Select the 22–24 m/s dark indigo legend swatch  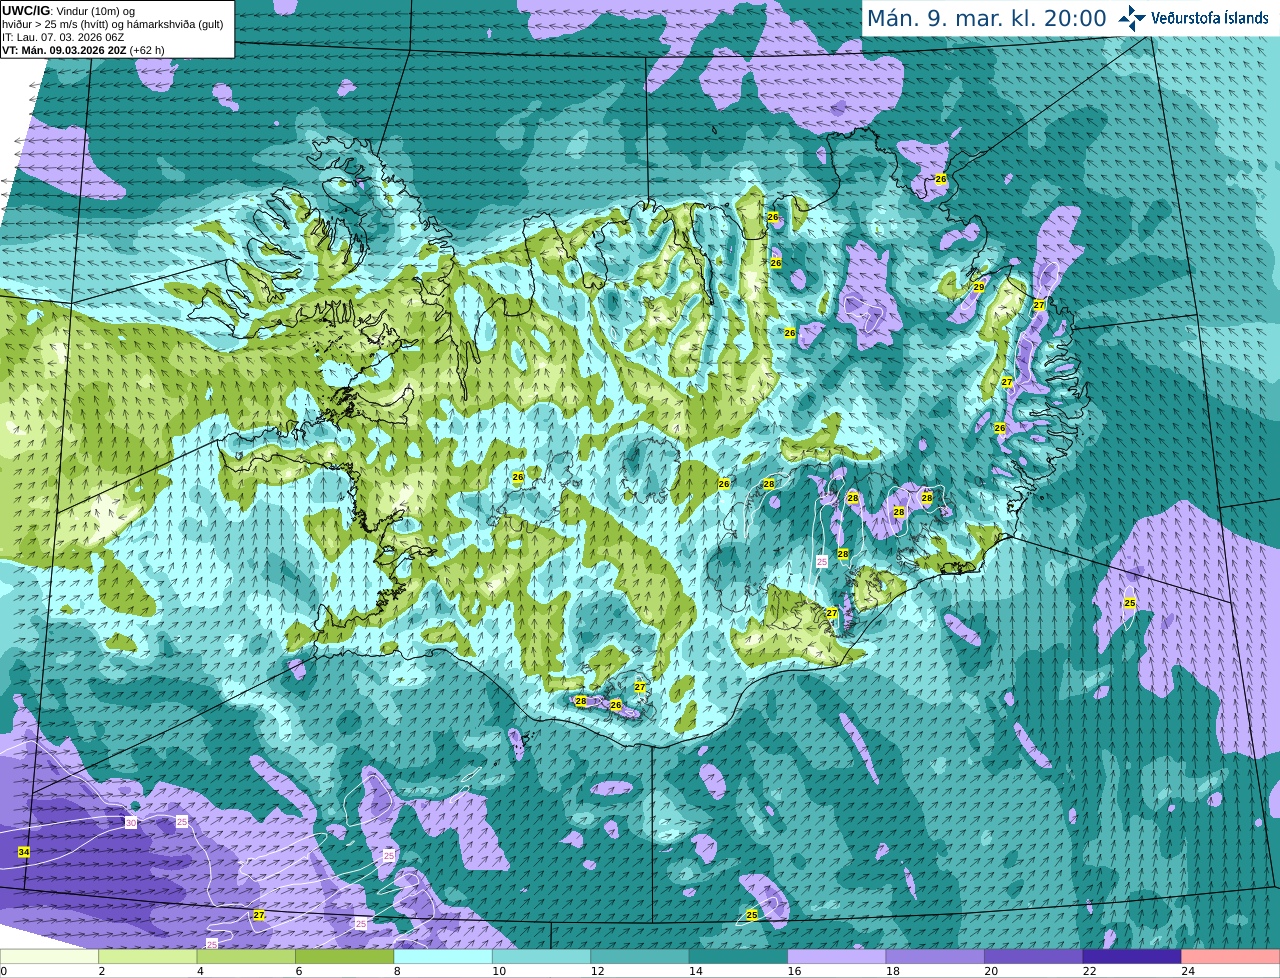[x=1133, y=956]
